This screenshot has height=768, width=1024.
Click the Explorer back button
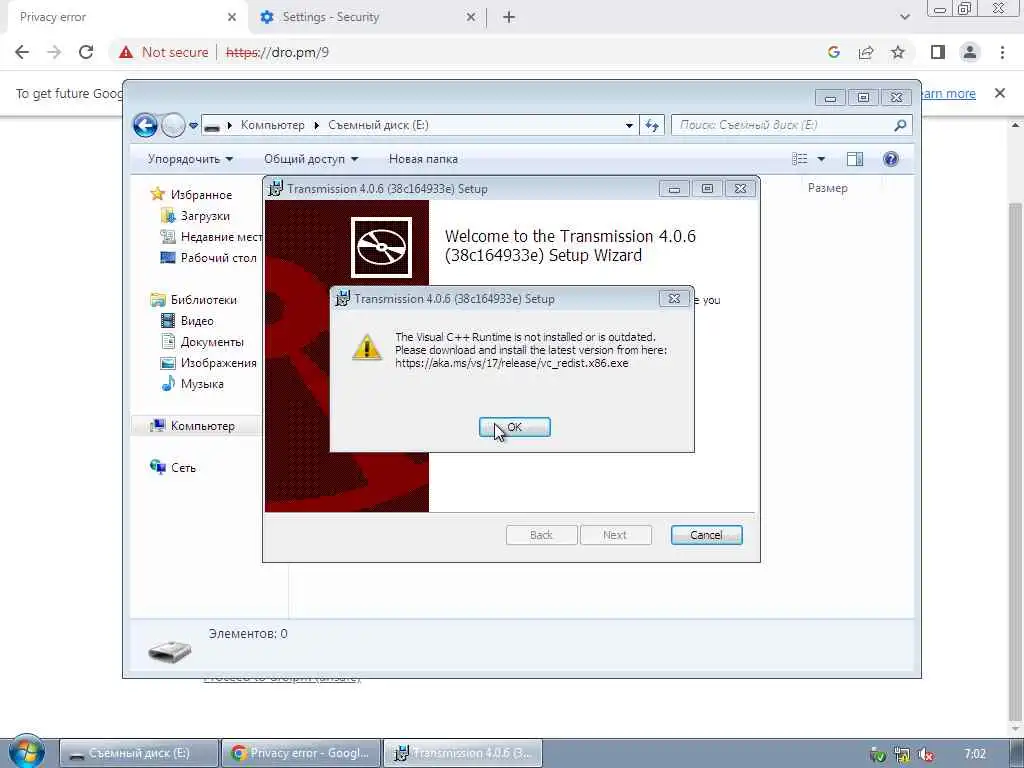tap(145, 125)
